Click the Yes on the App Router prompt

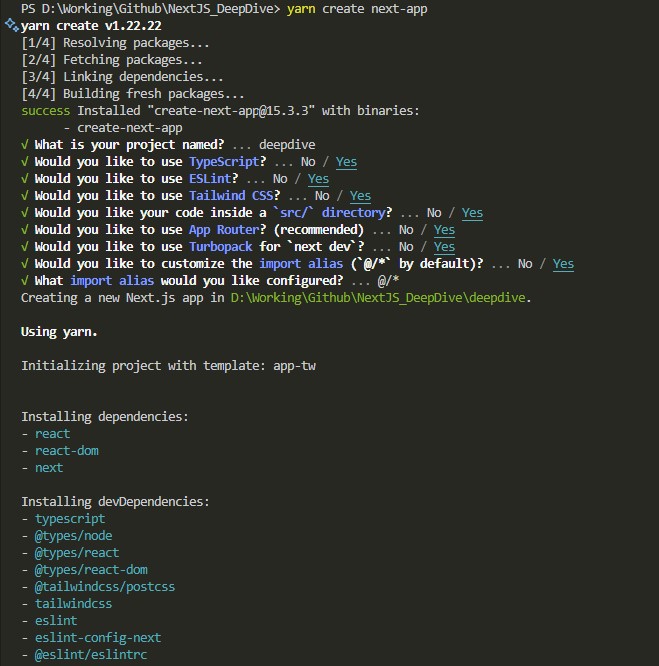click(x=444, y=230)
